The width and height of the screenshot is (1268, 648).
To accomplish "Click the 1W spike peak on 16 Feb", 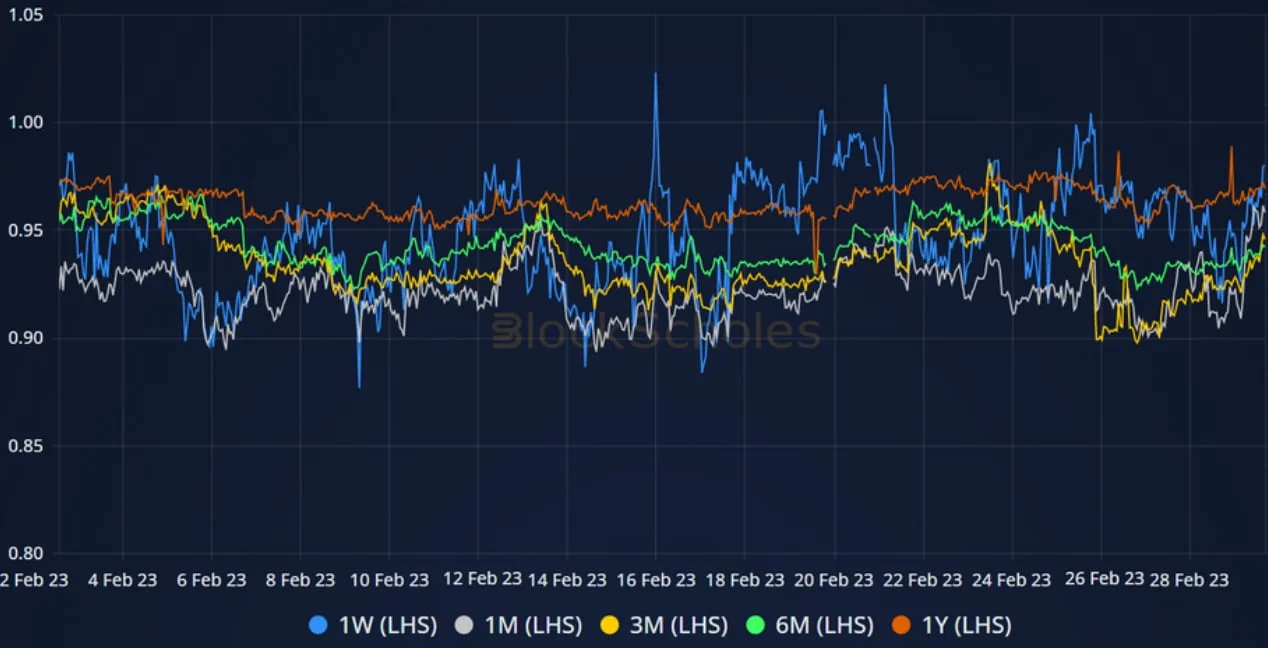I will (655, 74).
